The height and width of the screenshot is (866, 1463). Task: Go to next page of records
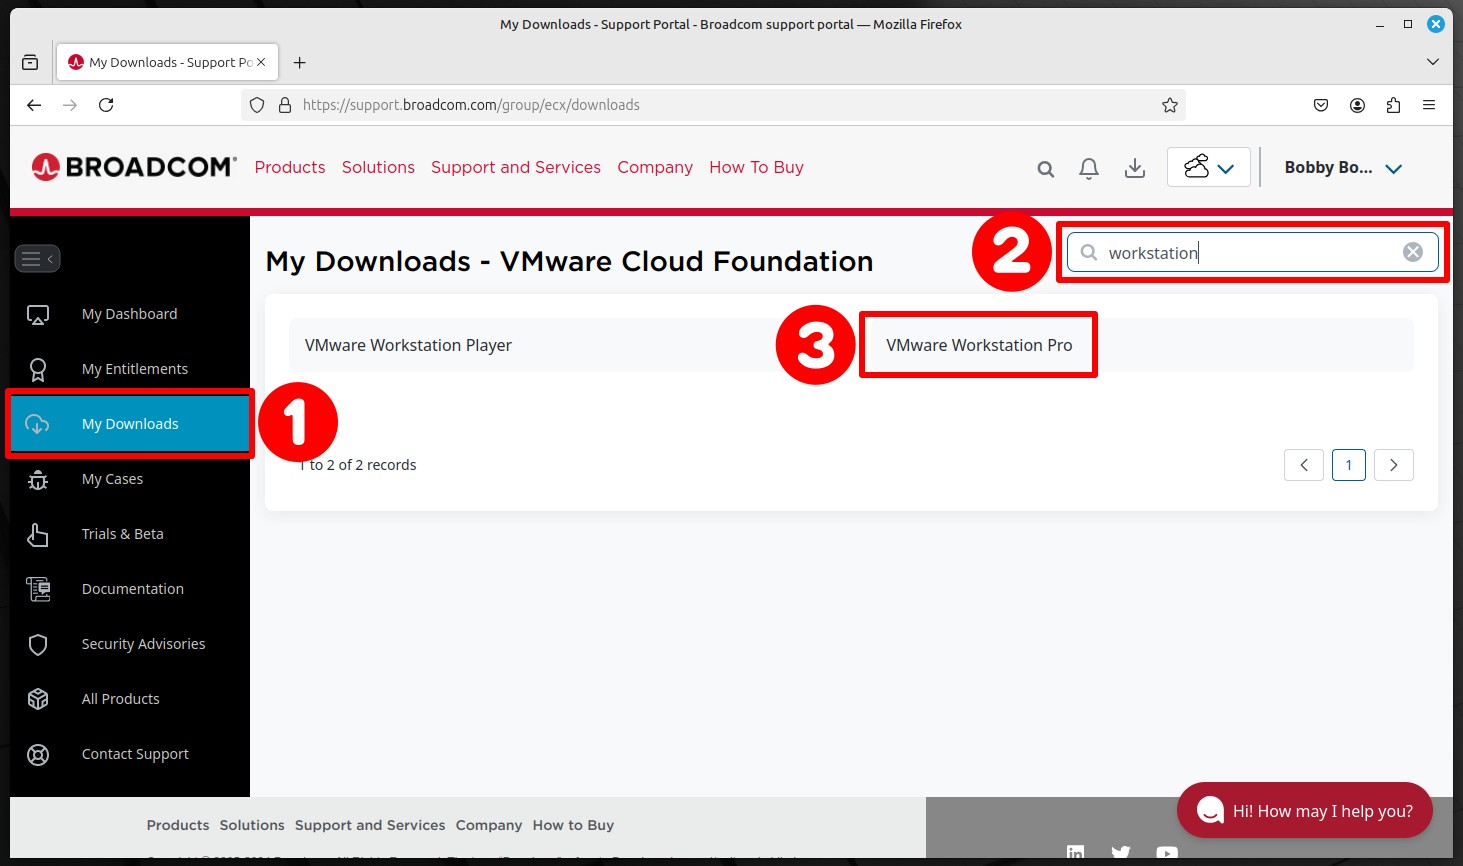(1394, 465)
